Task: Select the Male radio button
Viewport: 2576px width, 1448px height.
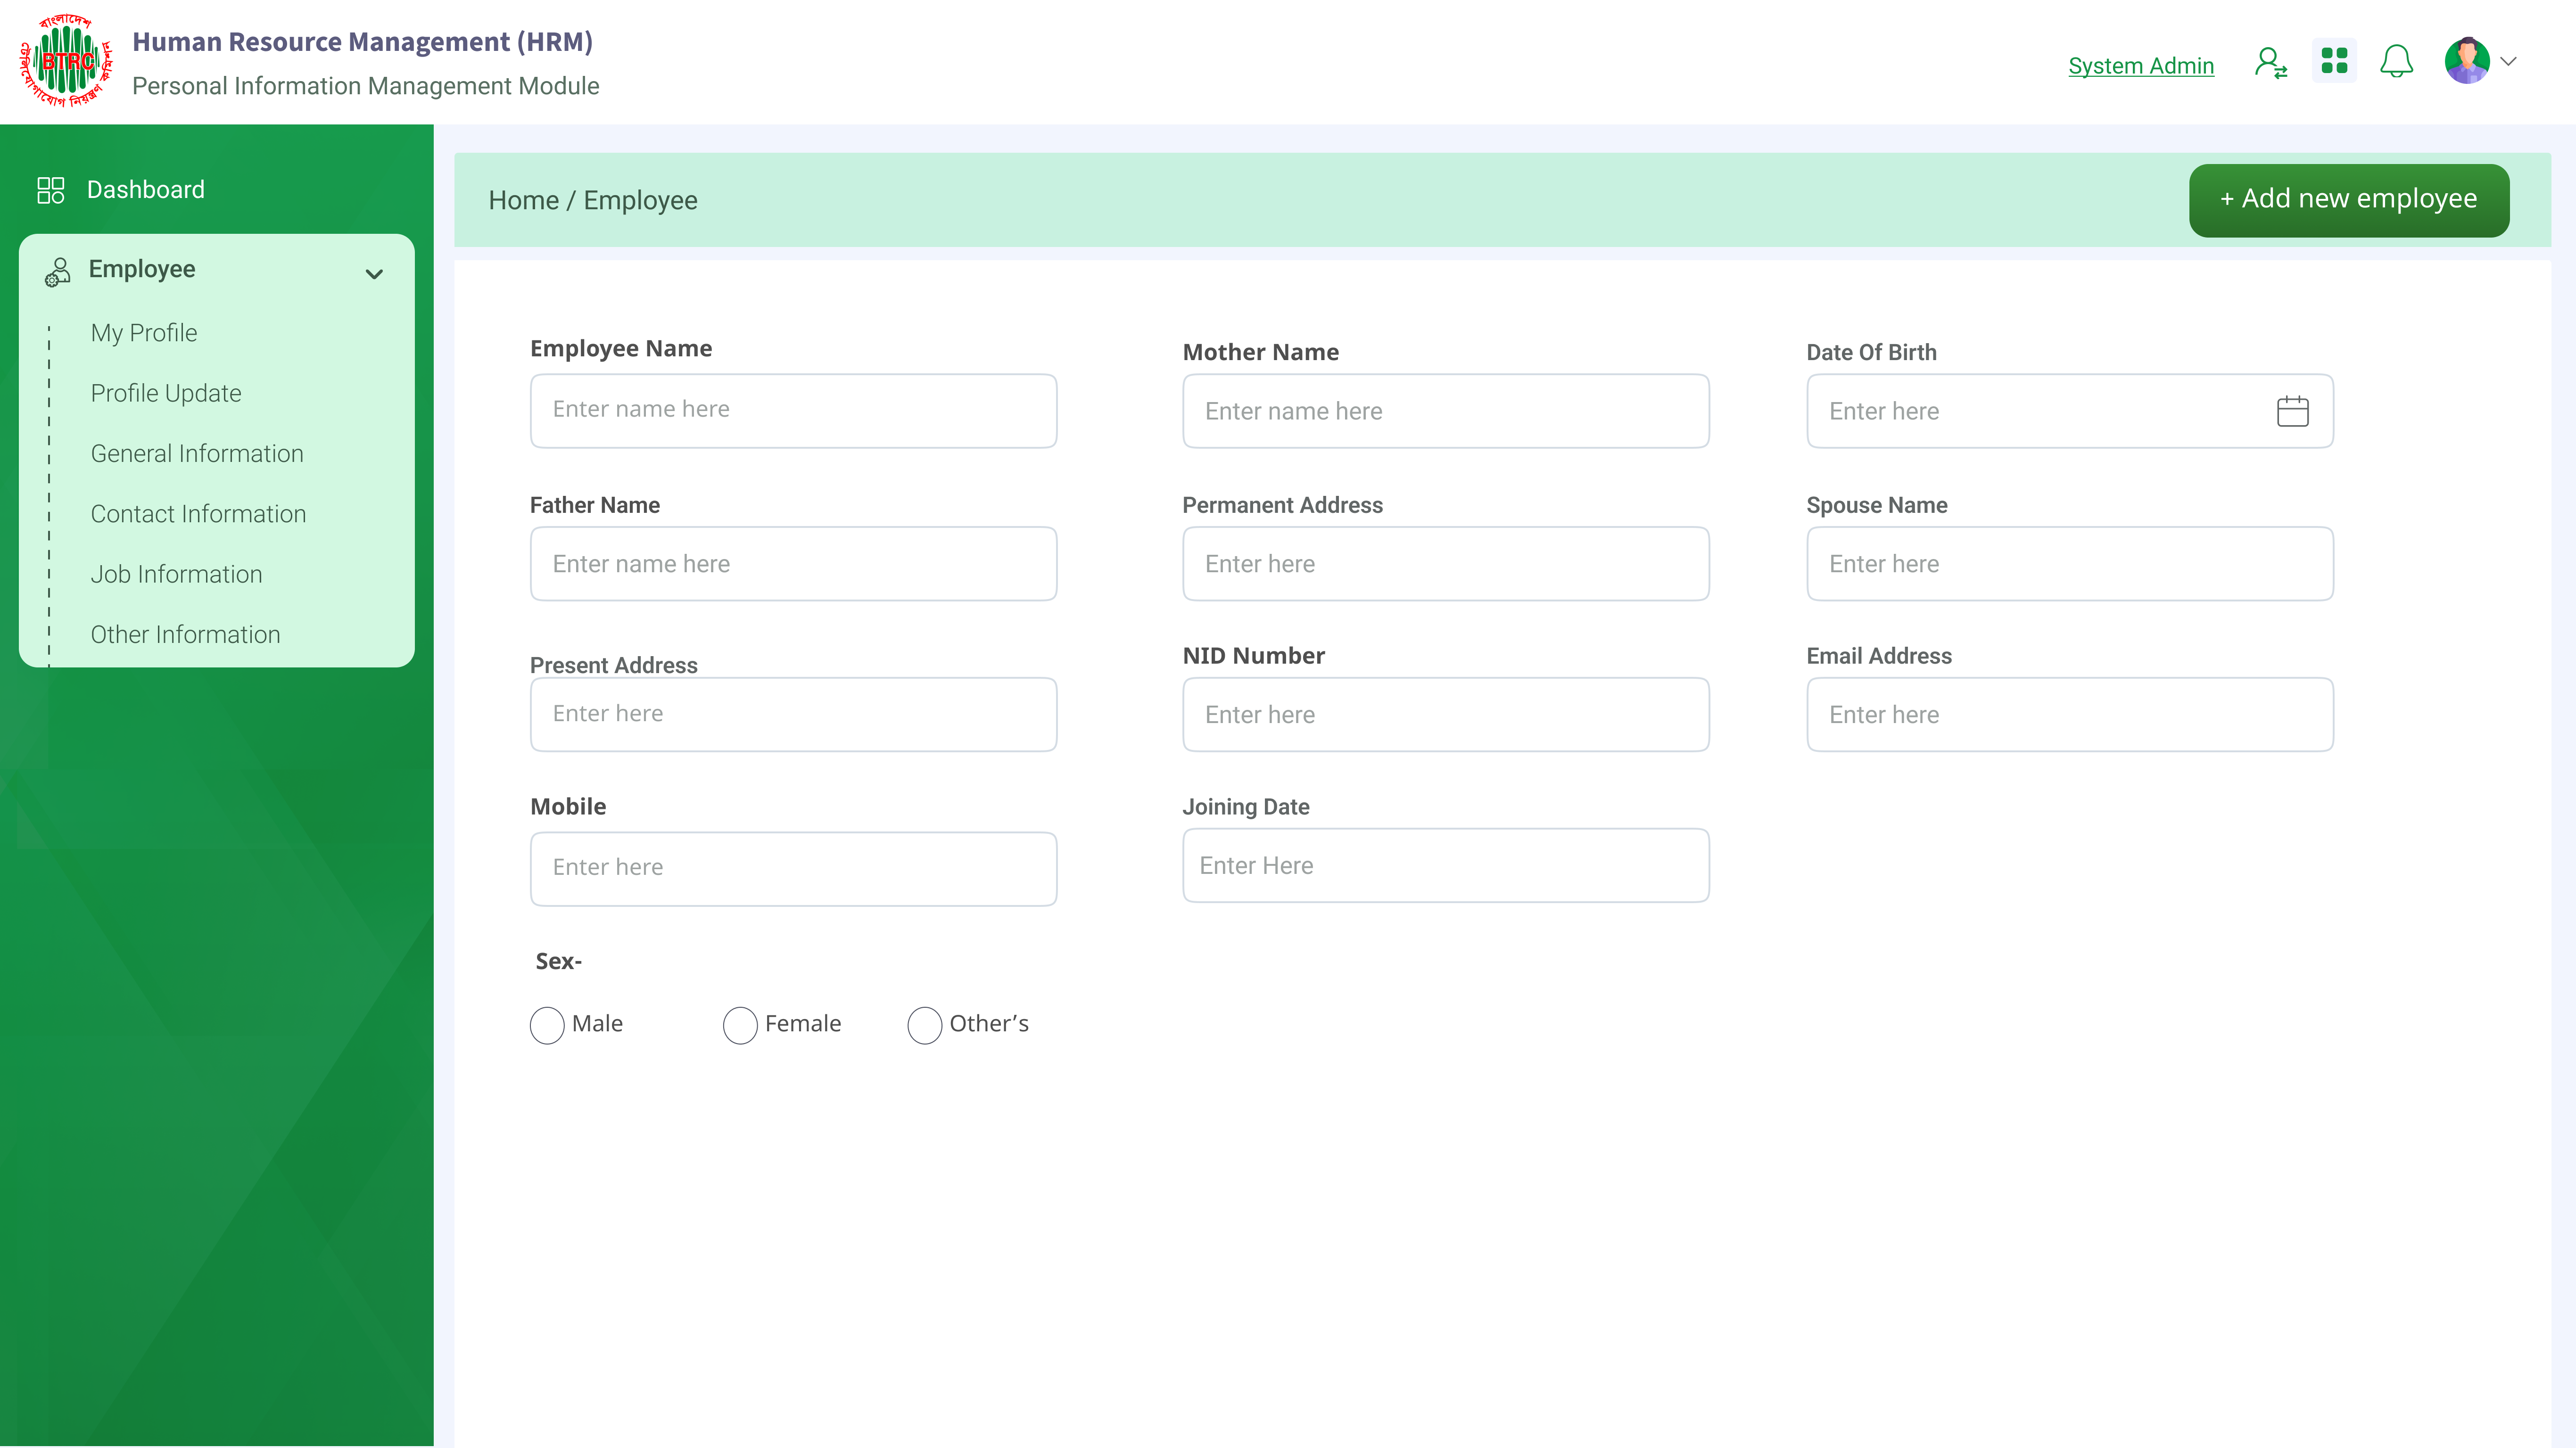Action: 547,1025
